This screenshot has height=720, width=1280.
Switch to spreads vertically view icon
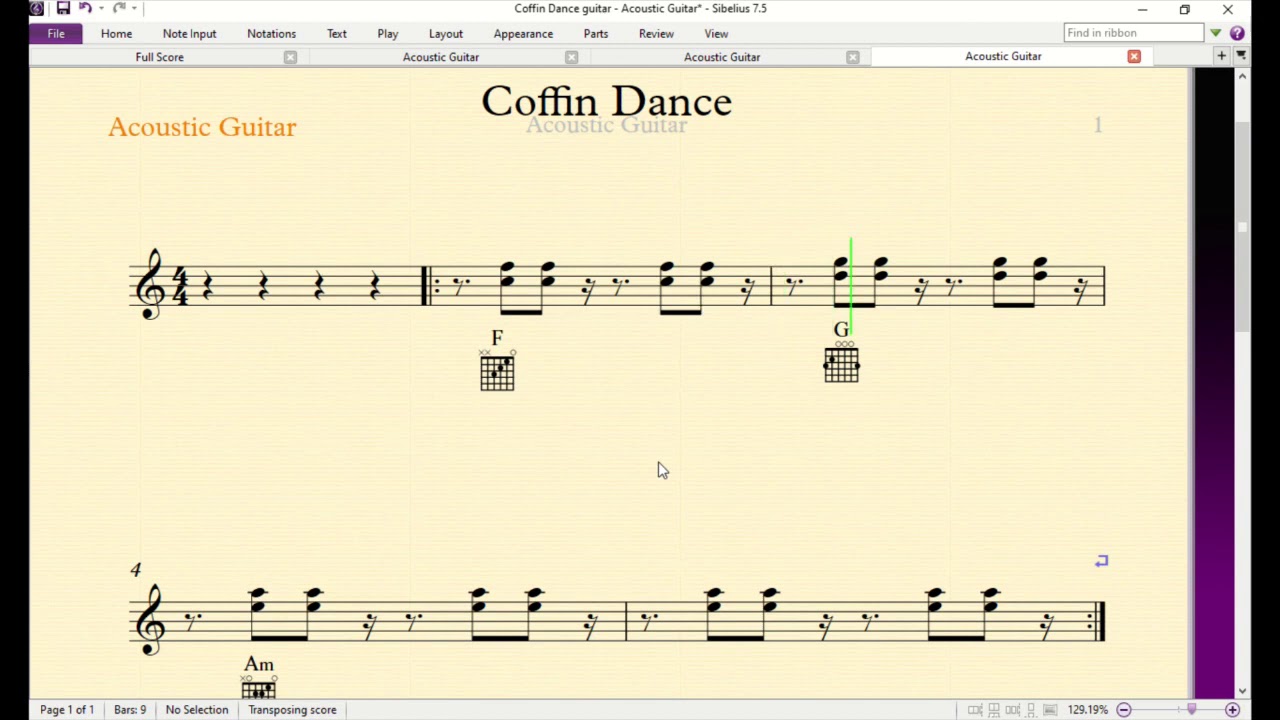pyautogui.click(x=994, y=710)
